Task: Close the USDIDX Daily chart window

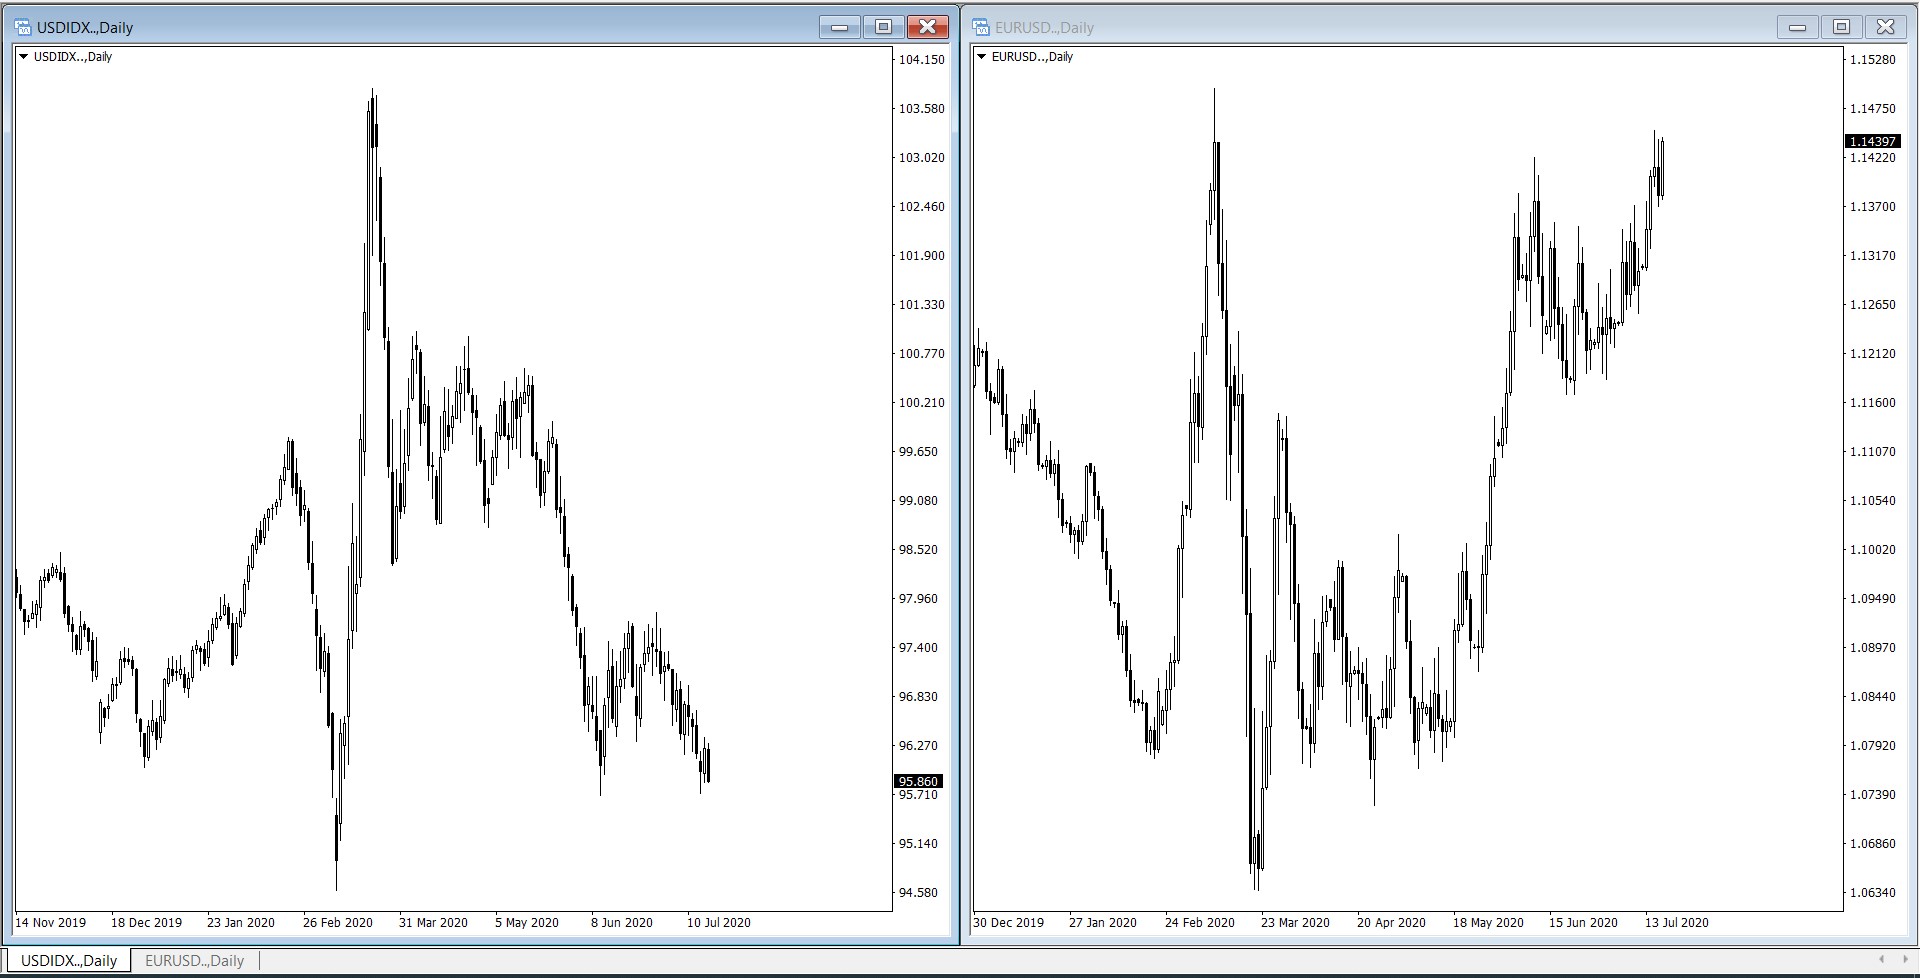Action: click(x=928, y=27)
